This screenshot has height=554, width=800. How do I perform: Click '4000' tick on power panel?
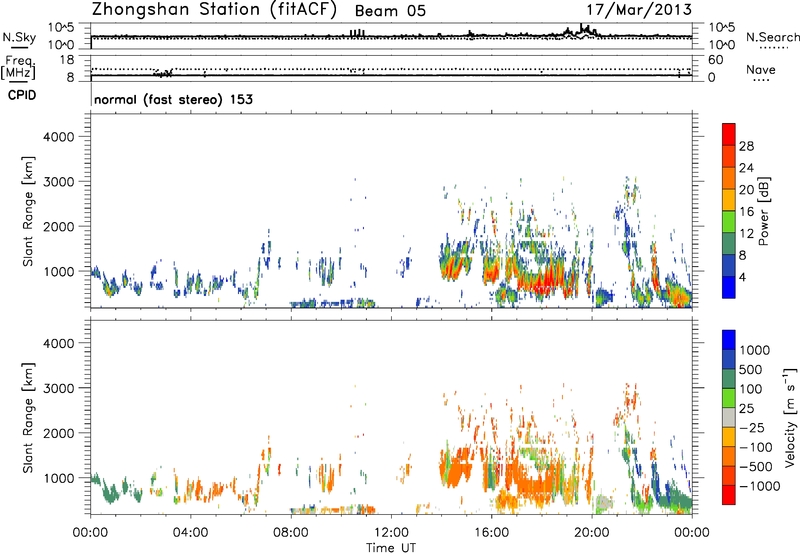coord(58,137)
